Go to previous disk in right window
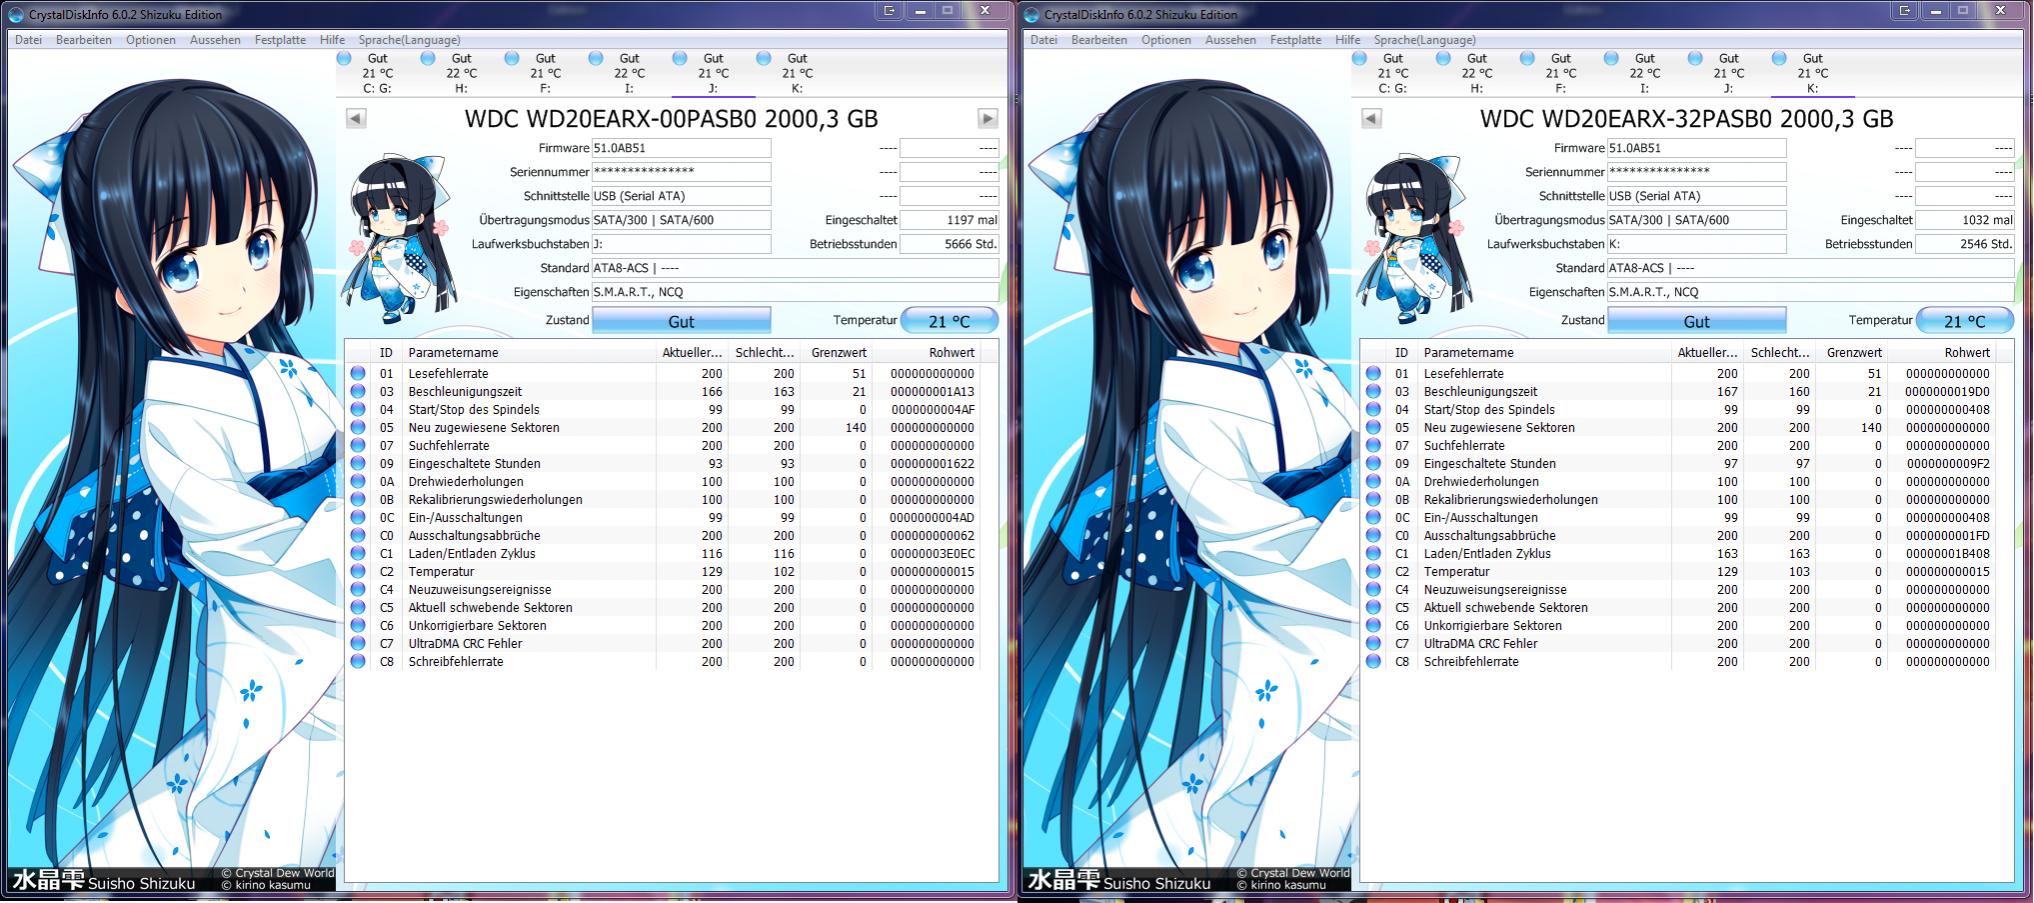This screenshot has height=903, width=2034. click(x=1371, y=118)
